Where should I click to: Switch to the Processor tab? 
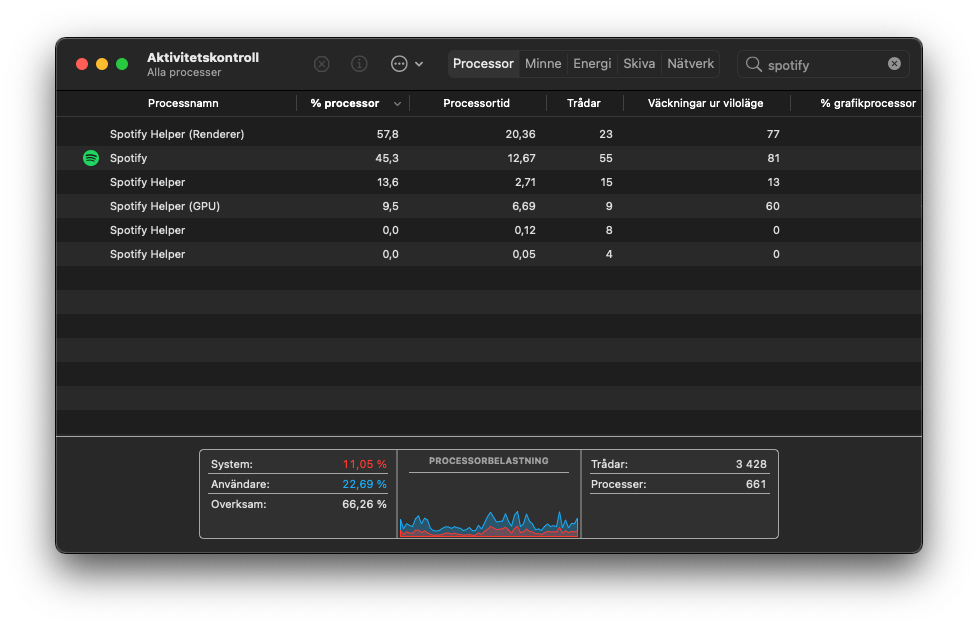click(x=483, y=64)
